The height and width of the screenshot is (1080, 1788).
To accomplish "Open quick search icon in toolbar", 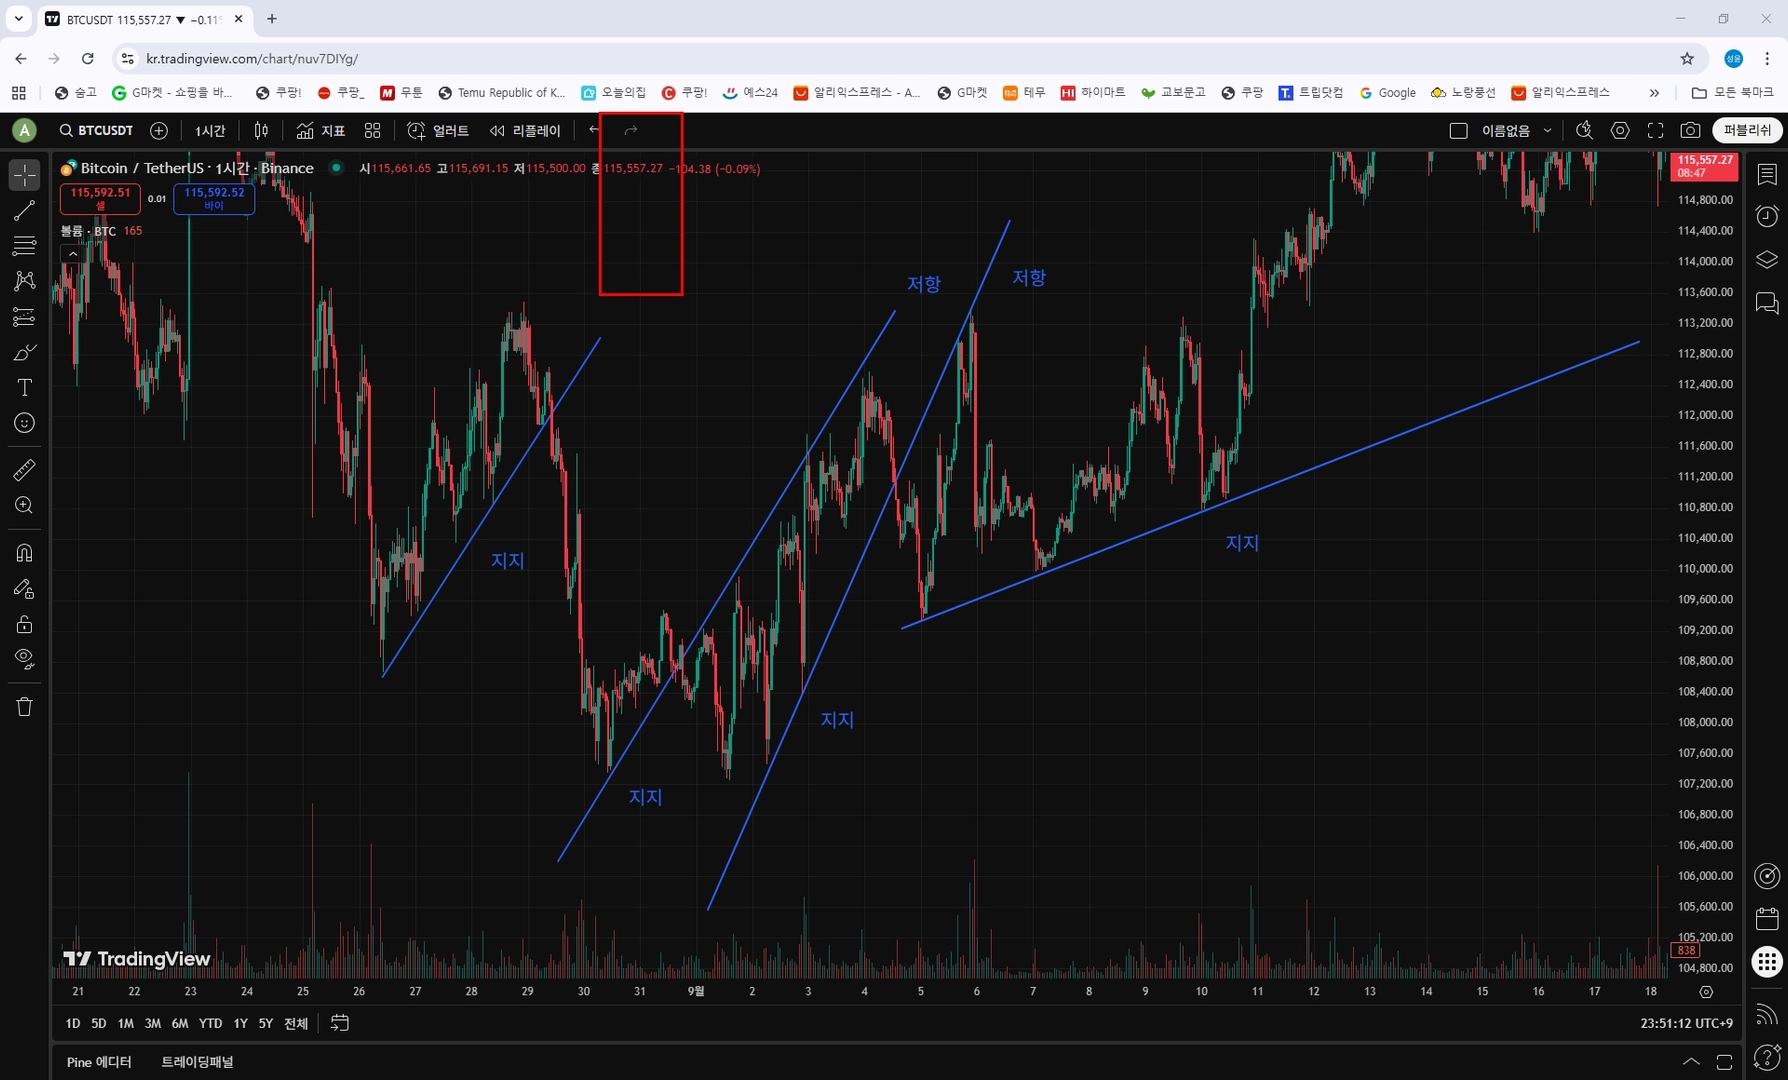I will click(1584, 130).
